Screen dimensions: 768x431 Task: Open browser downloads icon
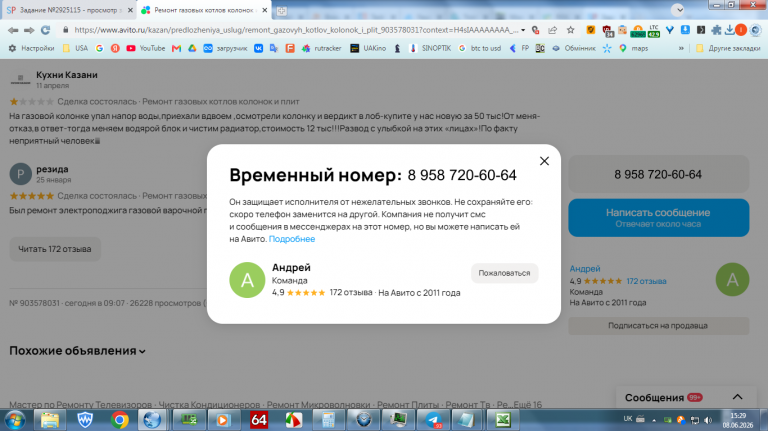tap(729, 30)
